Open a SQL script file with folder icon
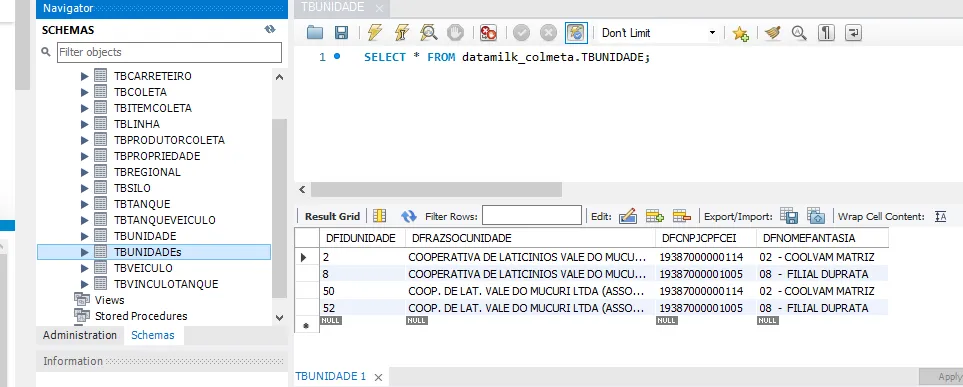This screenshot has width=963, height=387. [x=315, y=33]
